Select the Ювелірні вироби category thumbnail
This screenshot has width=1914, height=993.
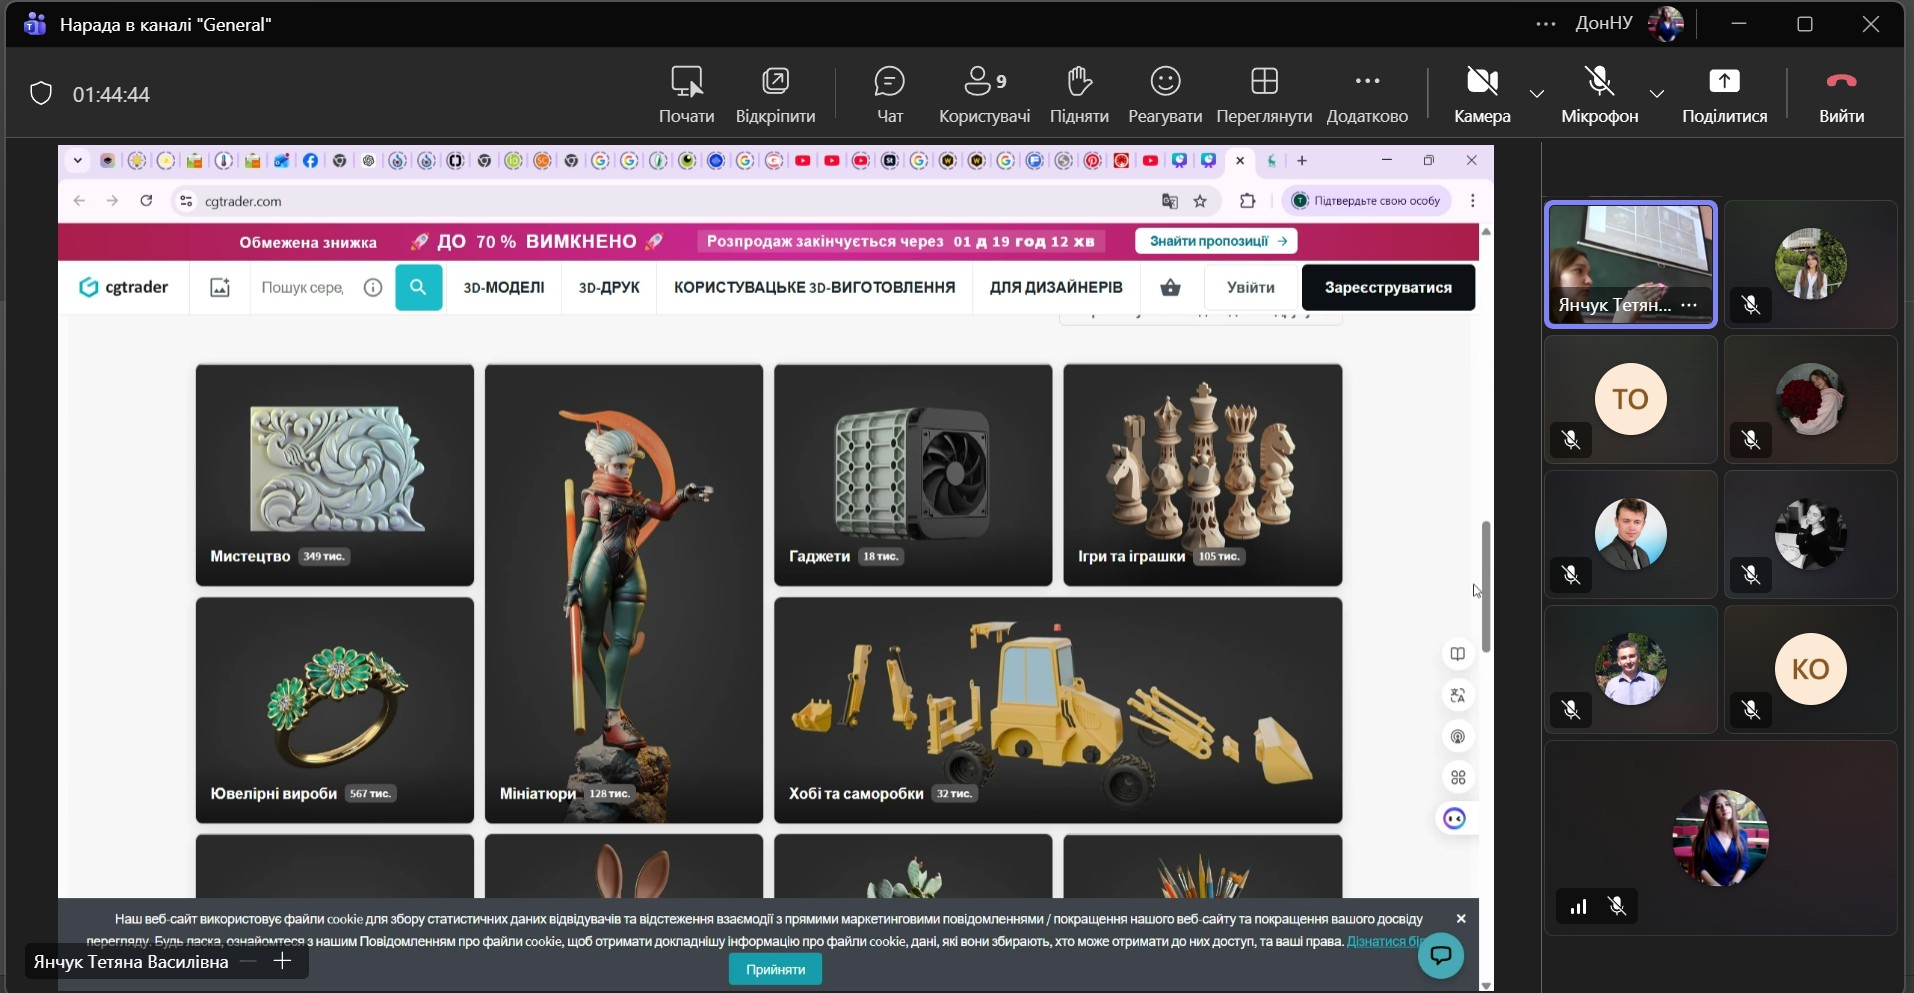click(x=334, y=710)
